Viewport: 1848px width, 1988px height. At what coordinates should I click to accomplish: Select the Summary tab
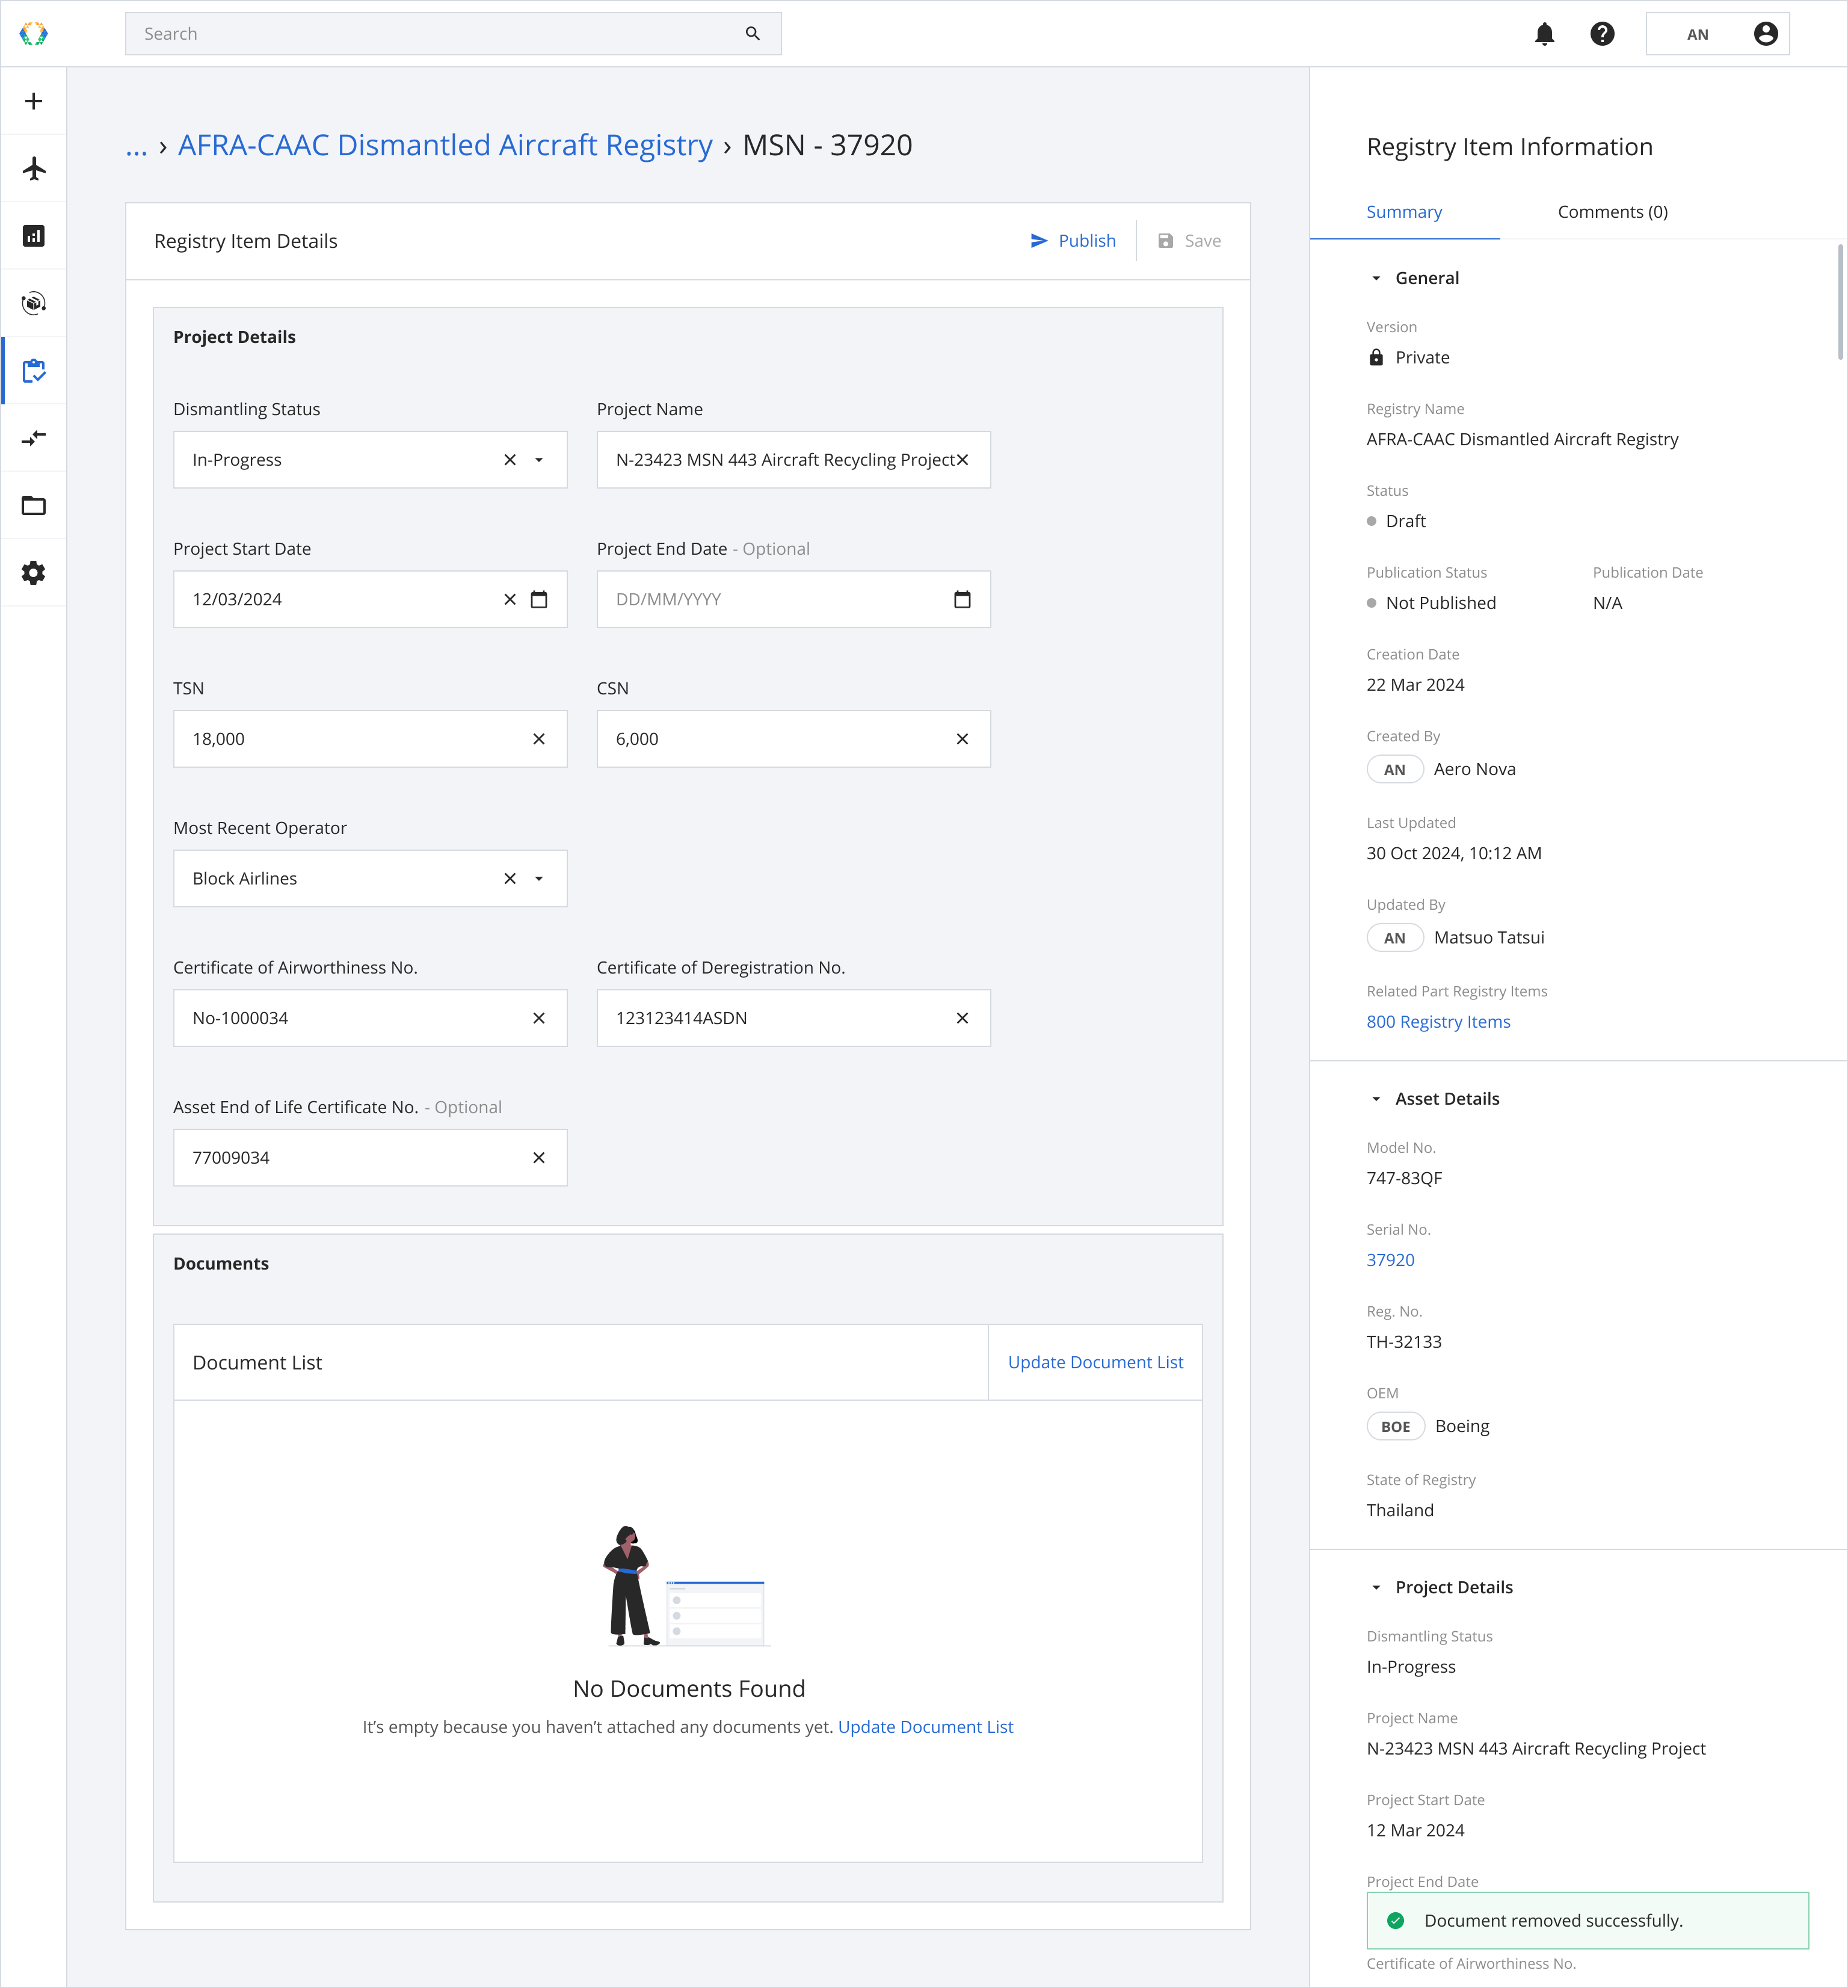1404,212
